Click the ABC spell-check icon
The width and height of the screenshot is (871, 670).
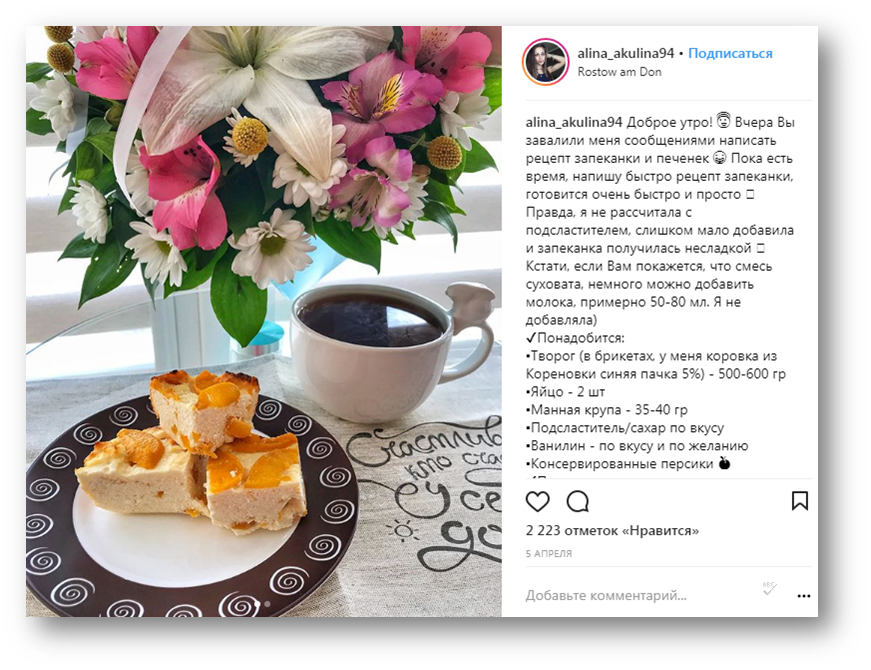pyautogui.click(x=769, y=588)
